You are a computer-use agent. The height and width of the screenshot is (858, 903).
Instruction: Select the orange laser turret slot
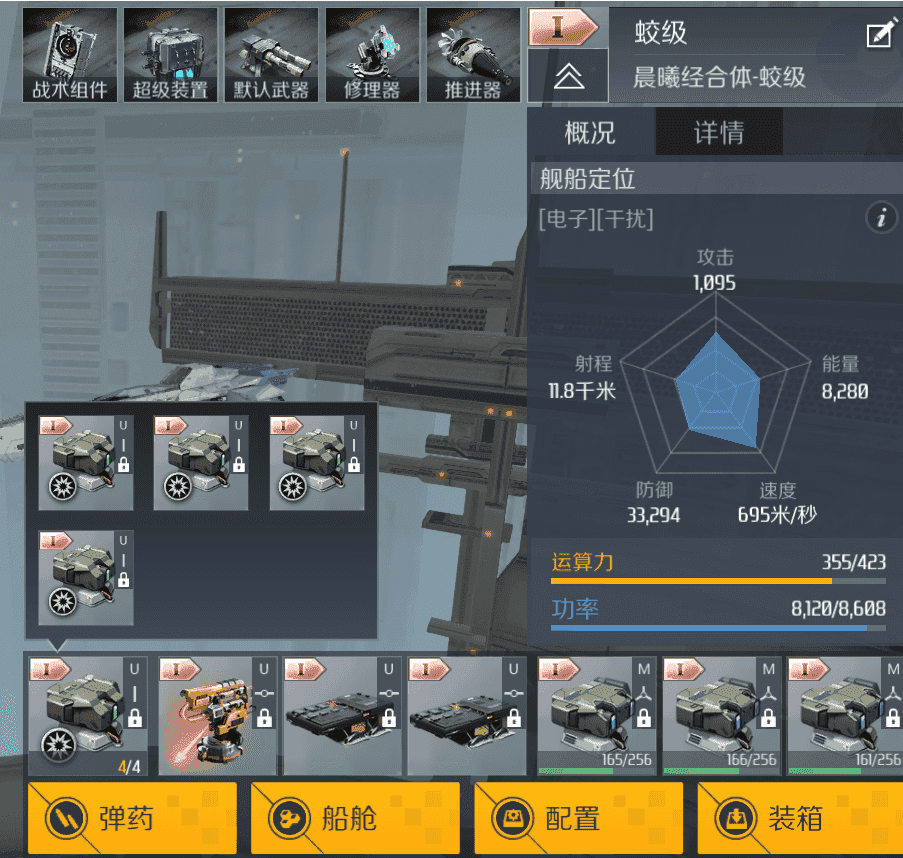click(217, 716)
